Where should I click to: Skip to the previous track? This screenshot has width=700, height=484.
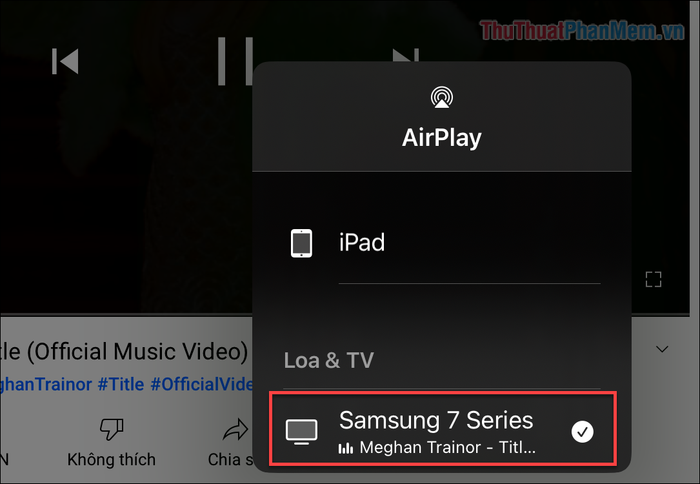[x=65, y=61]
